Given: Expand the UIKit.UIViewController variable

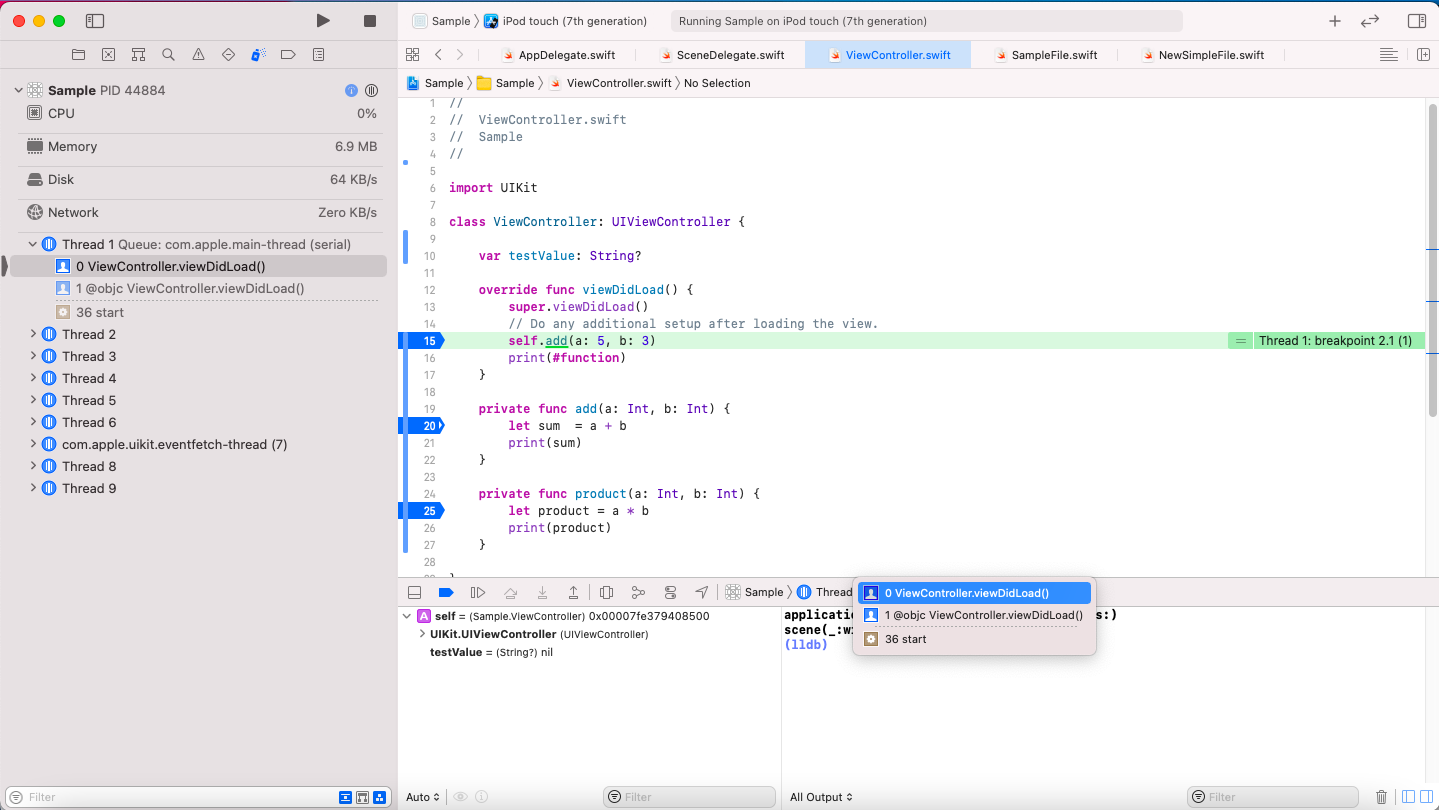Looking at the screenshot, I should (422, 634).
